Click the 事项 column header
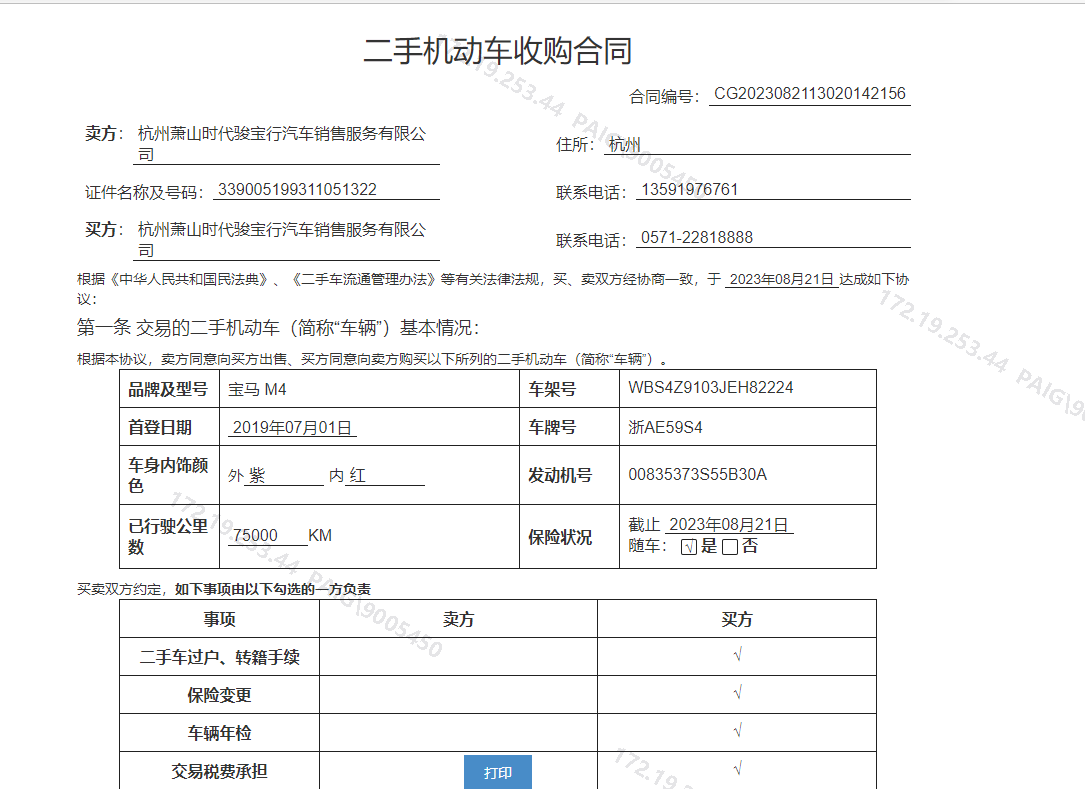This screenshot has height=789, width=1085. (219, 619)
